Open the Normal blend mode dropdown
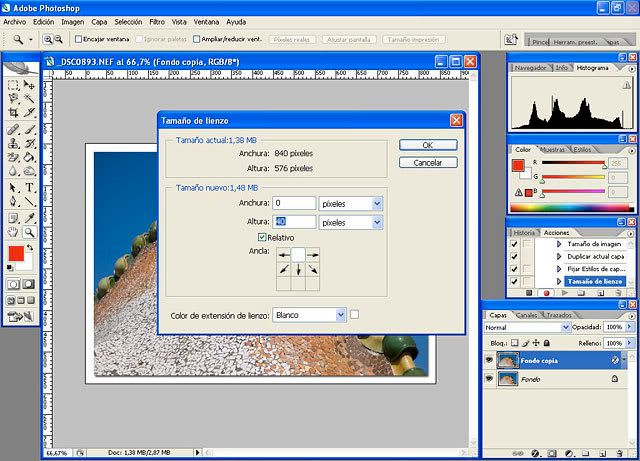This screenshot has height=461, width=640. point(565,327)
